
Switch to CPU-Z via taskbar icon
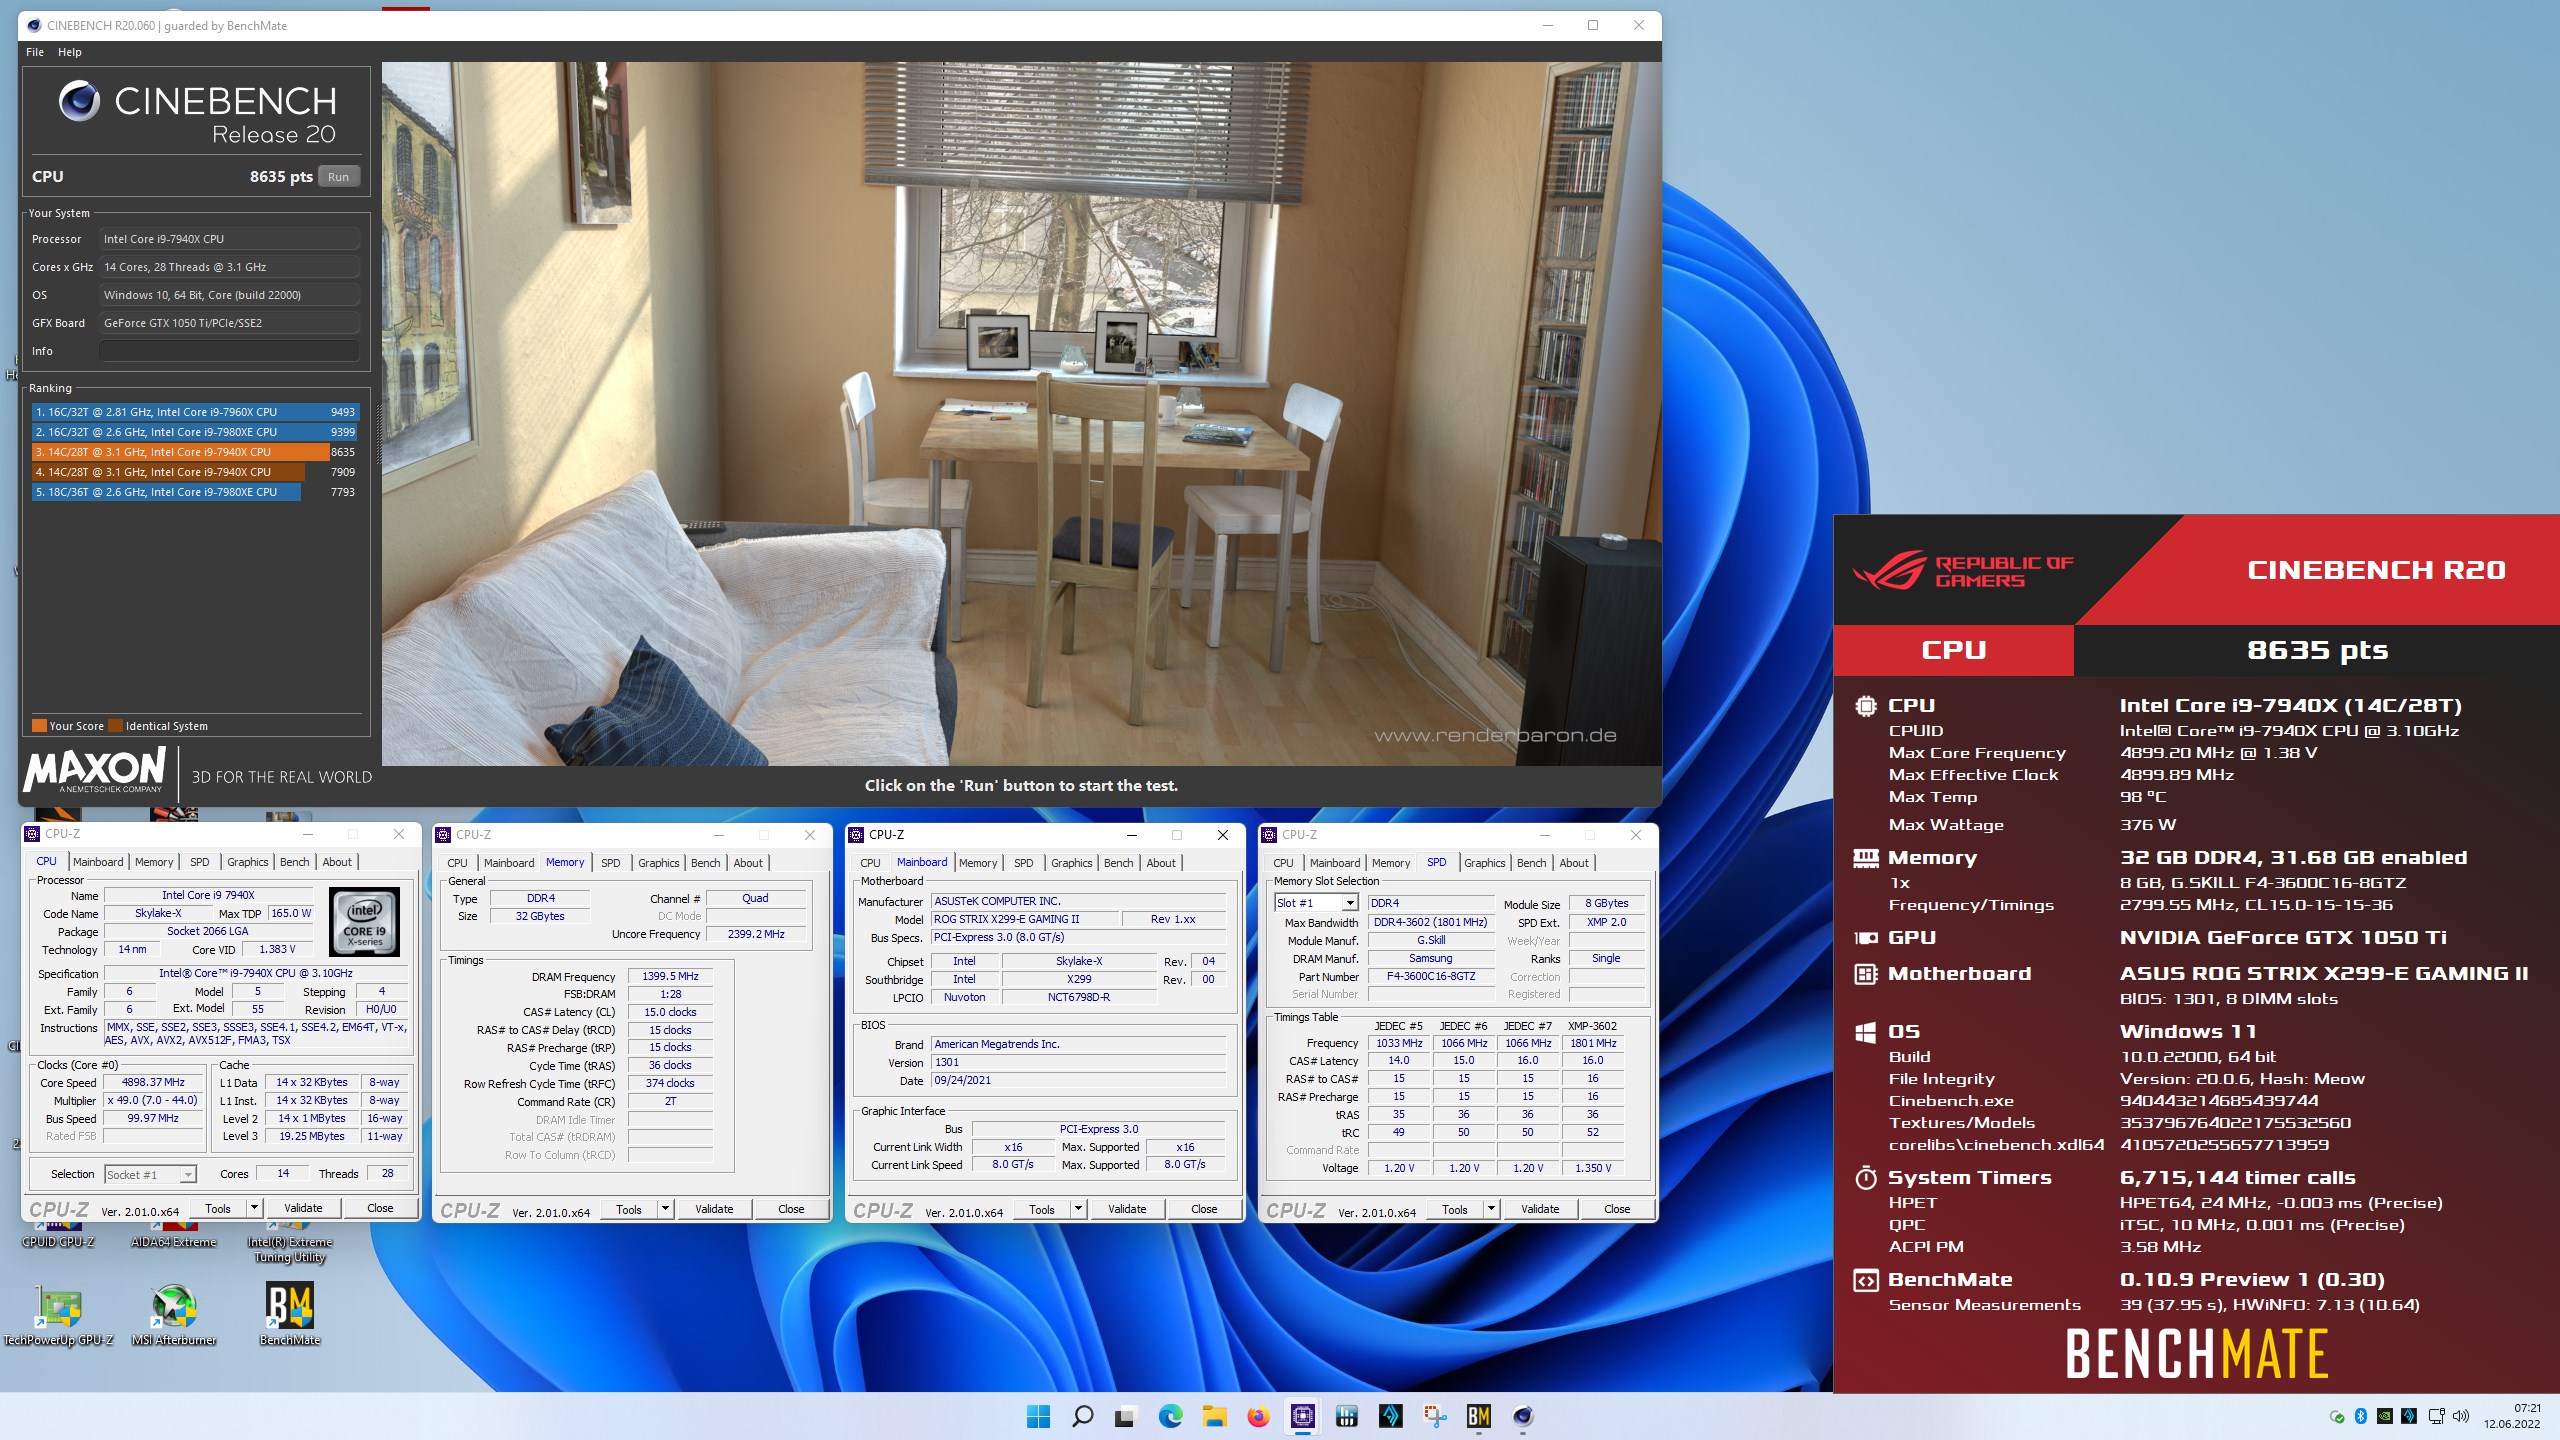pos(1302,1416)
